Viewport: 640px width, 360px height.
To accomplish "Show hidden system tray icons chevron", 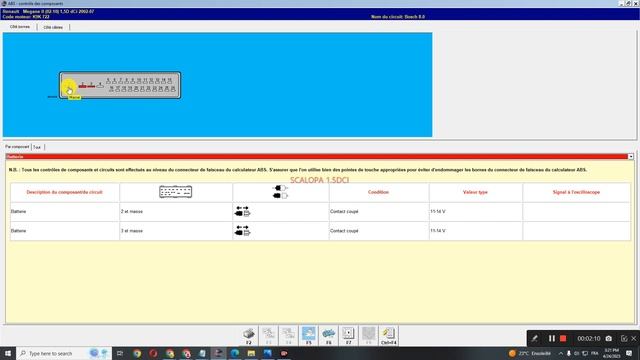I will [561, 353].
